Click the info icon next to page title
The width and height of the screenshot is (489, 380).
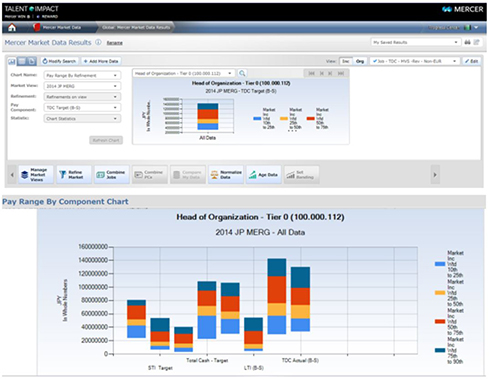click(98, 42)
